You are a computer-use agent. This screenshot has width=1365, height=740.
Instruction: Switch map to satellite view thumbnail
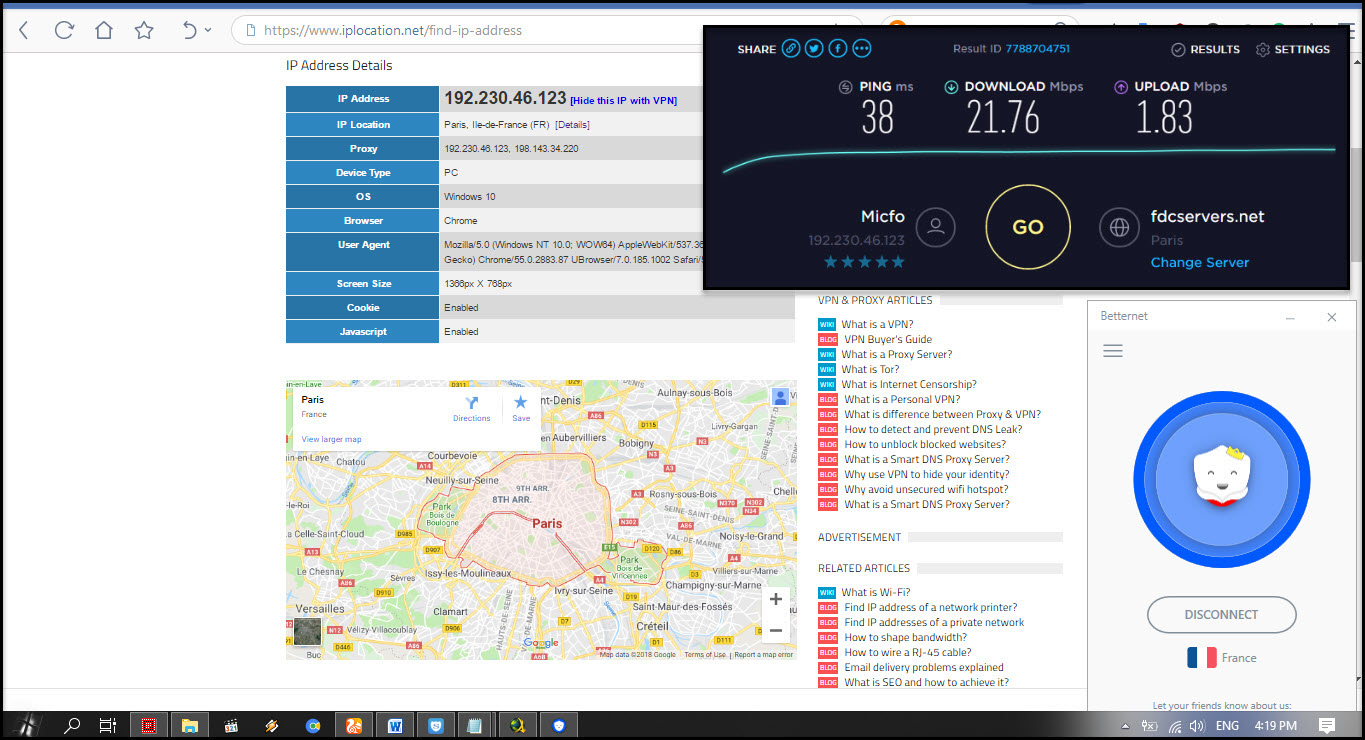pos(307,631)
